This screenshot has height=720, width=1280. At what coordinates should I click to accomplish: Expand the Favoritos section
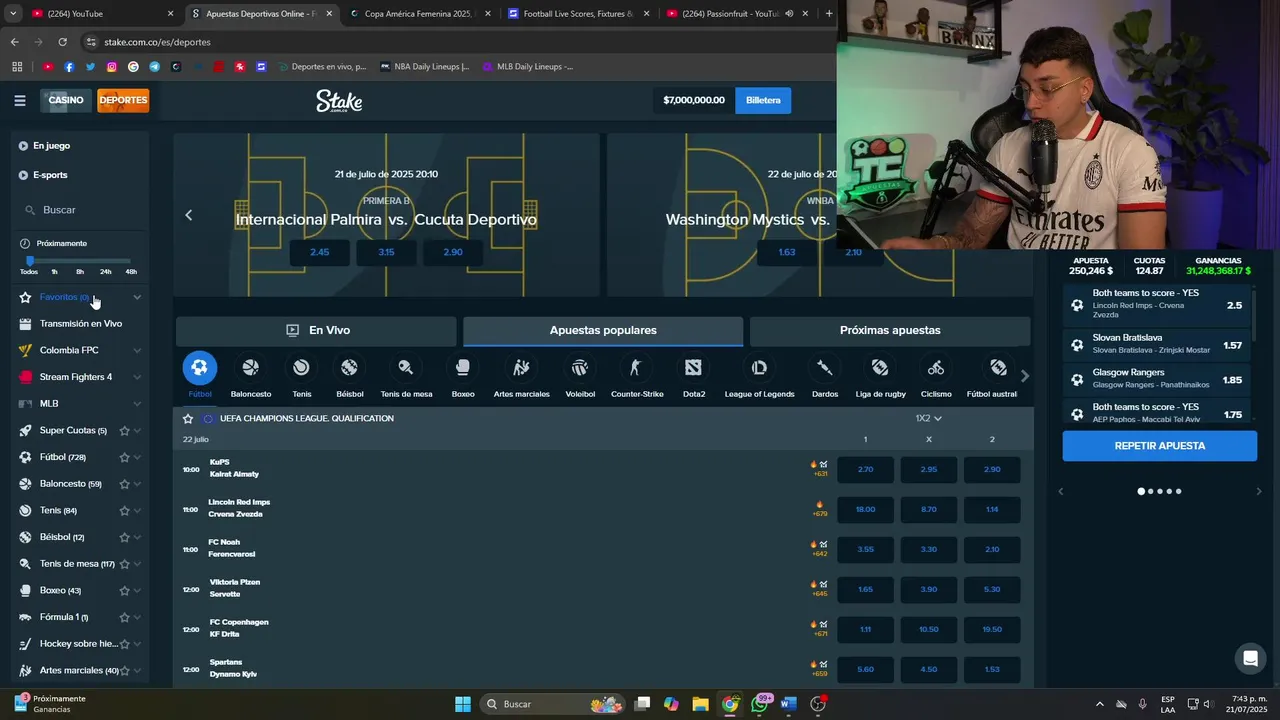(137, 297)
